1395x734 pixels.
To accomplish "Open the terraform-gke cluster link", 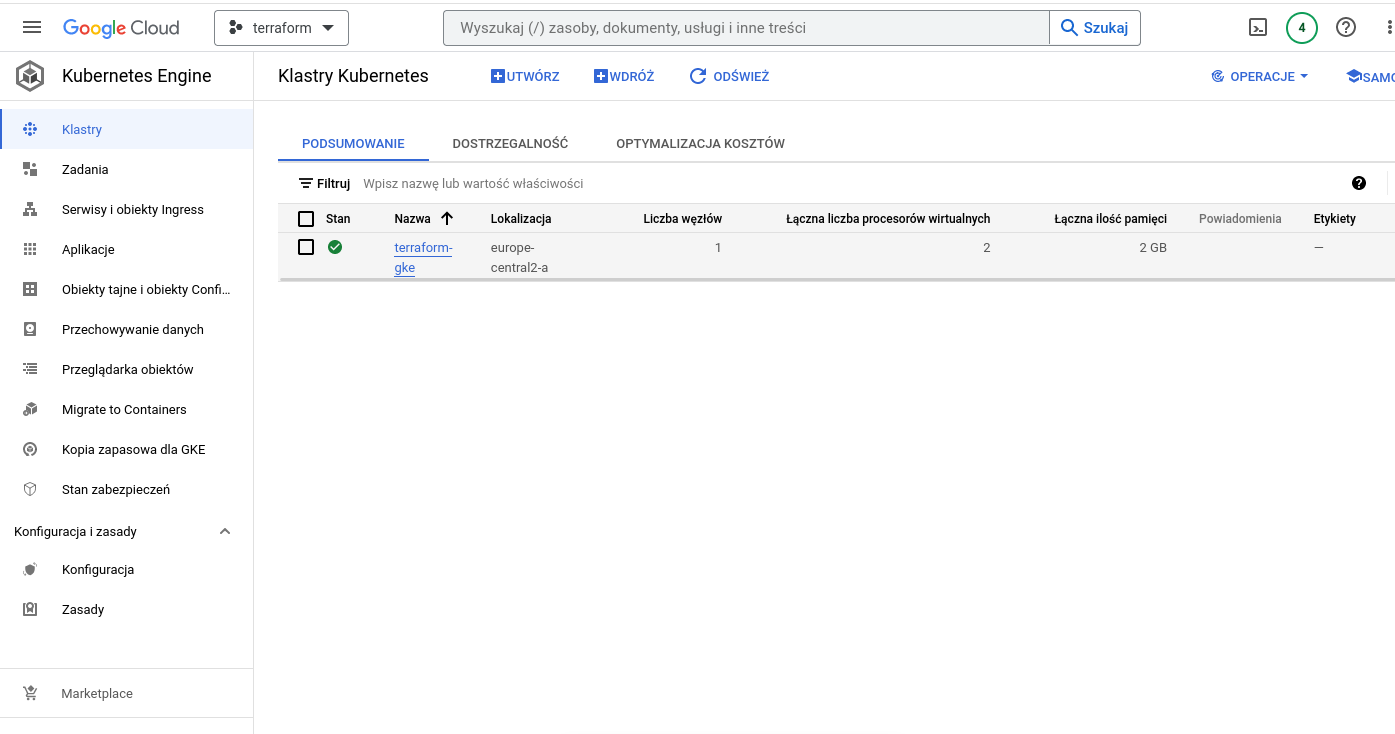I will pyautogui.click(x=422, y=257).
